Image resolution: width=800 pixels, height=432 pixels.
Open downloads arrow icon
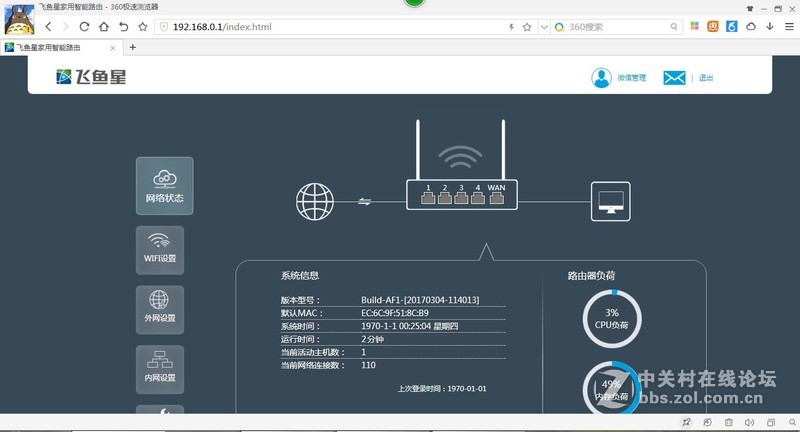pyautogui.click(x=770, y=26)
